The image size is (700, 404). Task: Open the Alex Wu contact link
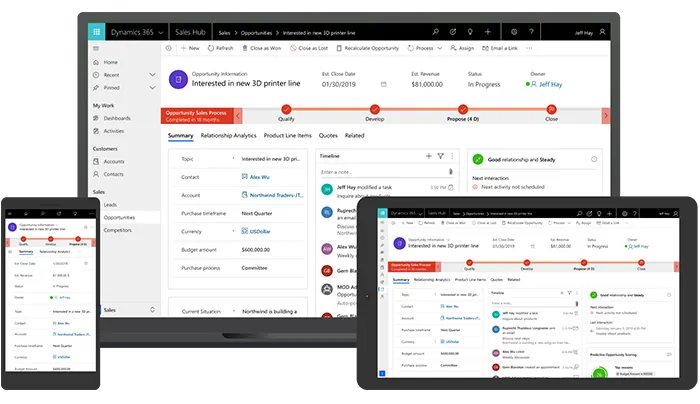262,177
